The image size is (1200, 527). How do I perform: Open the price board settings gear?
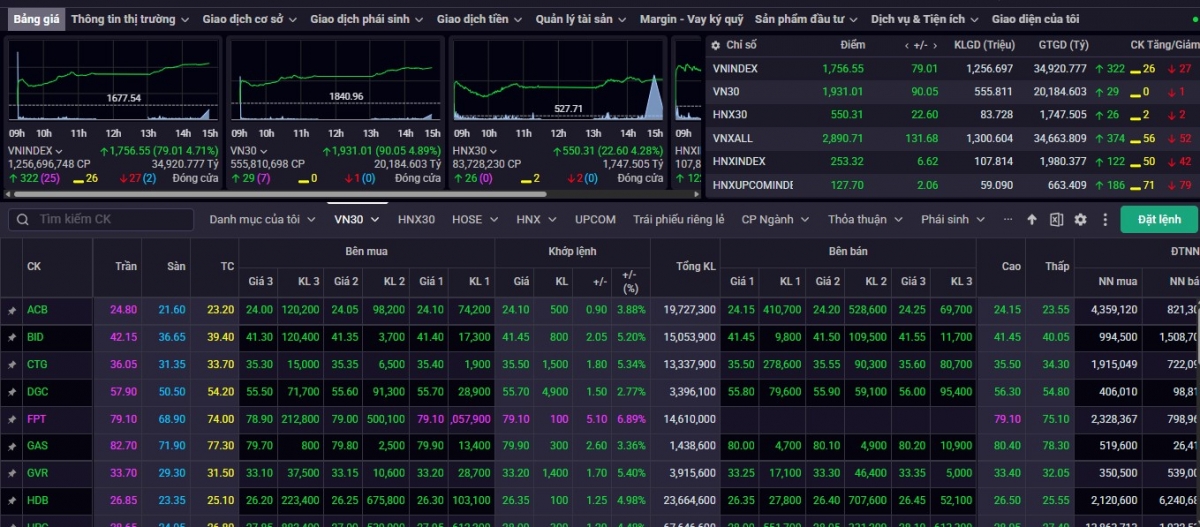(x=1080, y=220)
